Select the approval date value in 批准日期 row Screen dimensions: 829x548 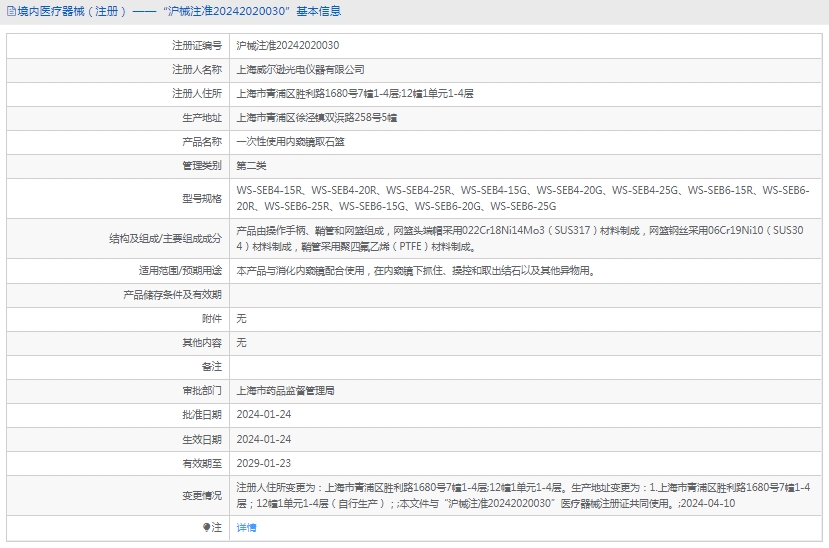[263, 415]
